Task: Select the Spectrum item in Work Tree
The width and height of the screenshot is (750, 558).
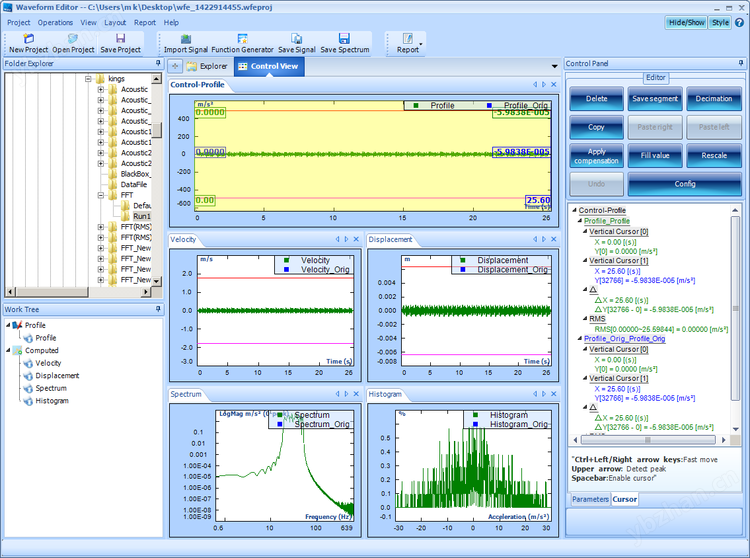Action: [x=51, y=388]
